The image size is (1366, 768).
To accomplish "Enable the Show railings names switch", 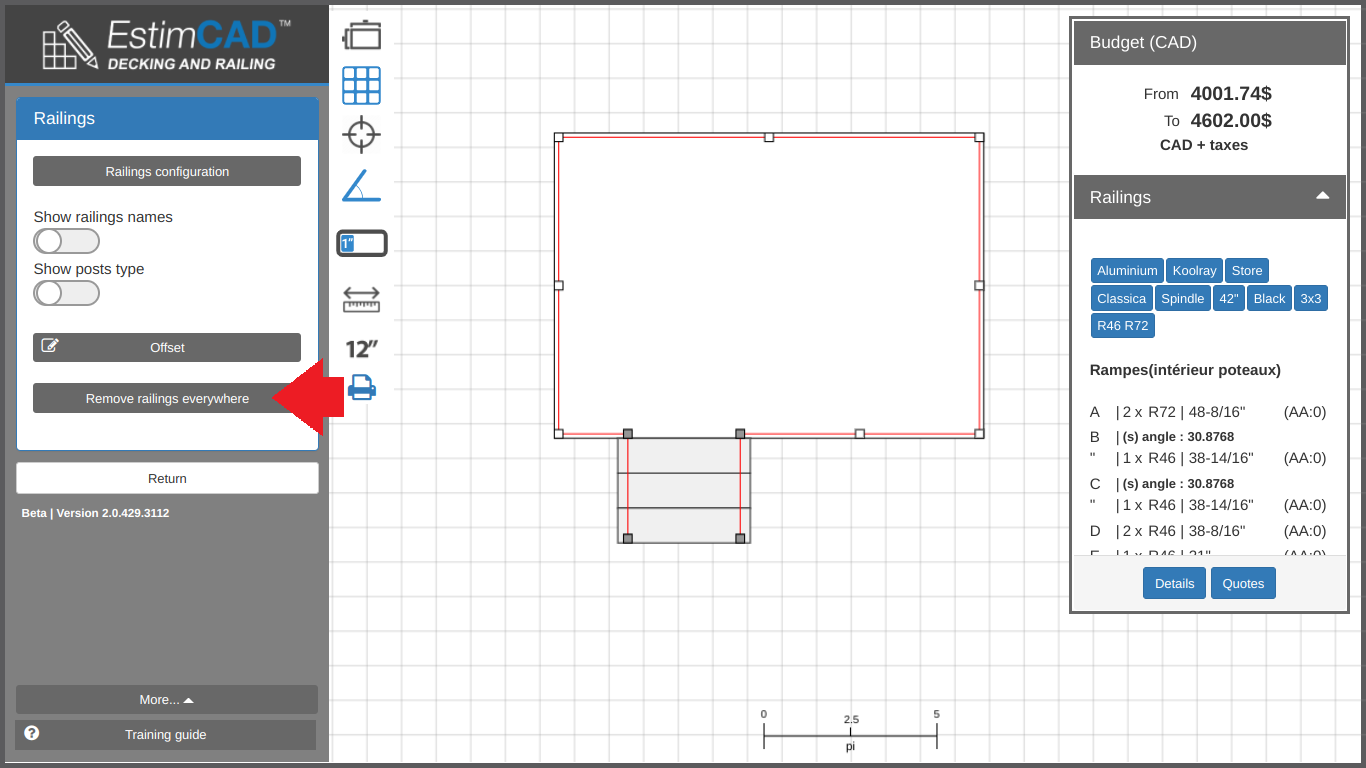I will (66, 241).
